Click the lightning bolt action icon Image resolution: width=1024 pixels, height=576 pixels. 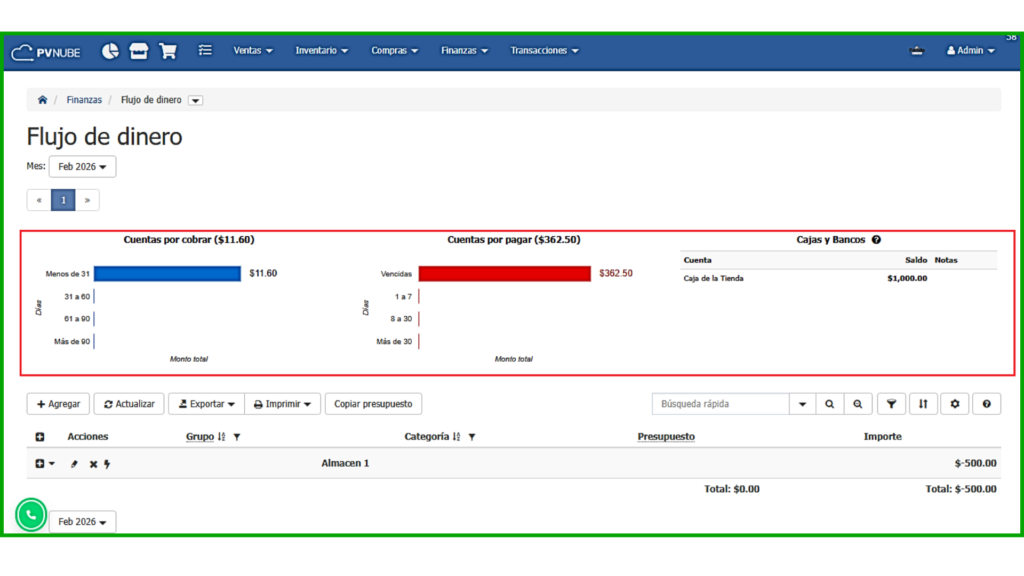click(x=107, y=464)
